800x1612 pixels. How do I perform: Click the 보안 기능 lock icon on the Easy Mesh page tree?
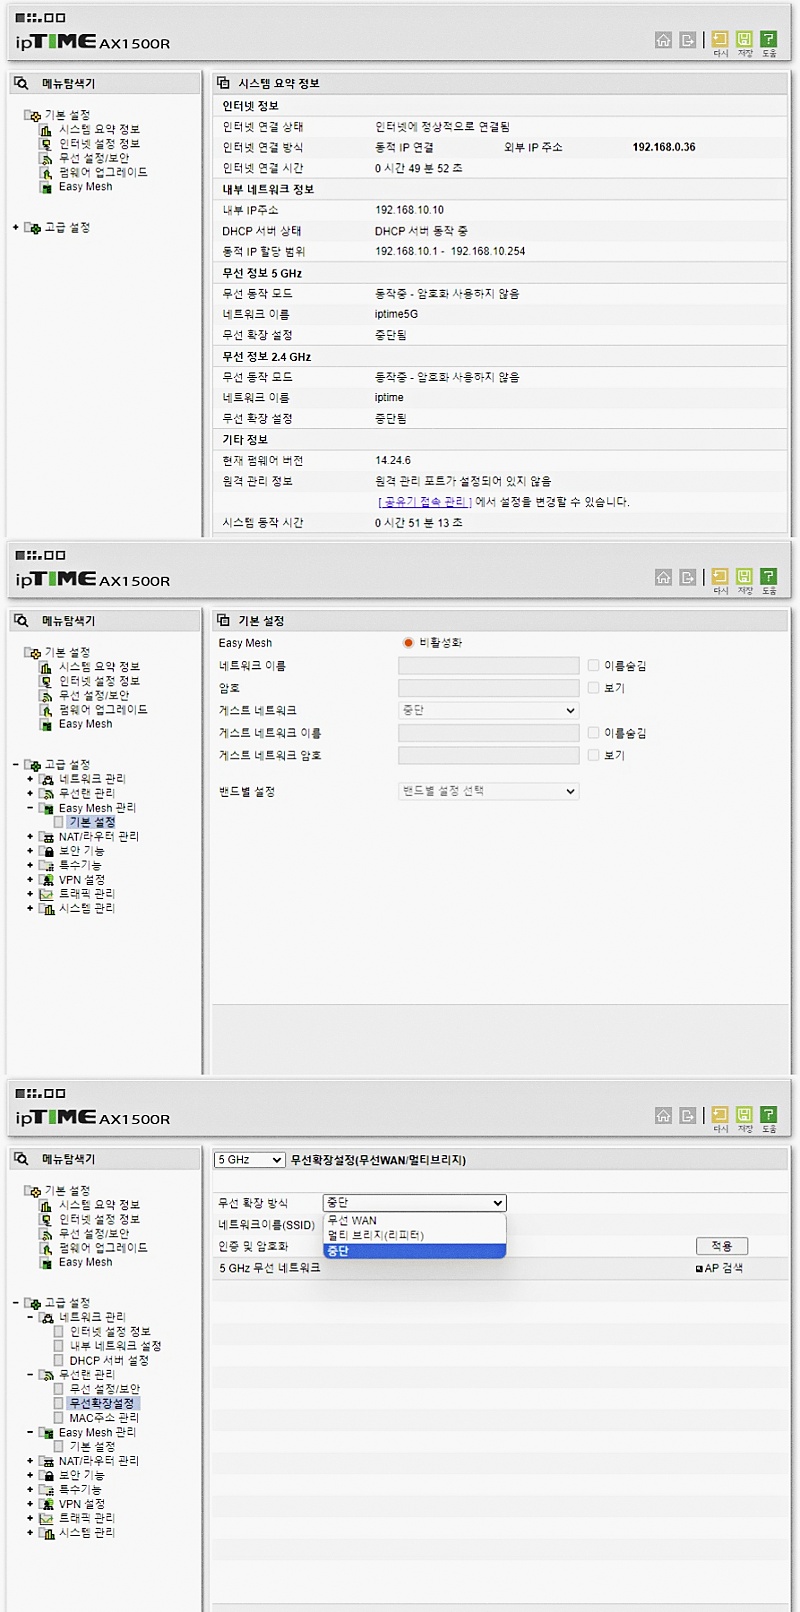pos(46,851)
